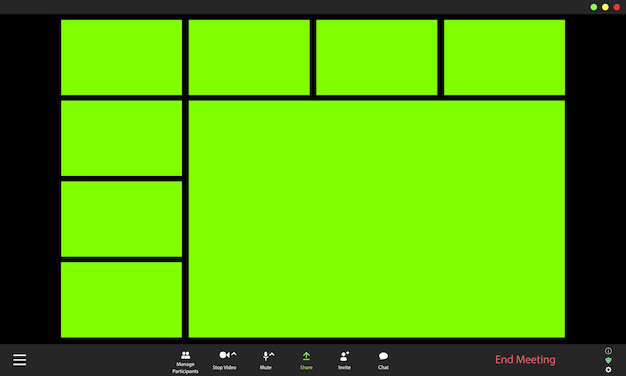Click the Stop Video camera icon
Image resolution: width=626 pixels, height=376 pixels.
point(224,355)
